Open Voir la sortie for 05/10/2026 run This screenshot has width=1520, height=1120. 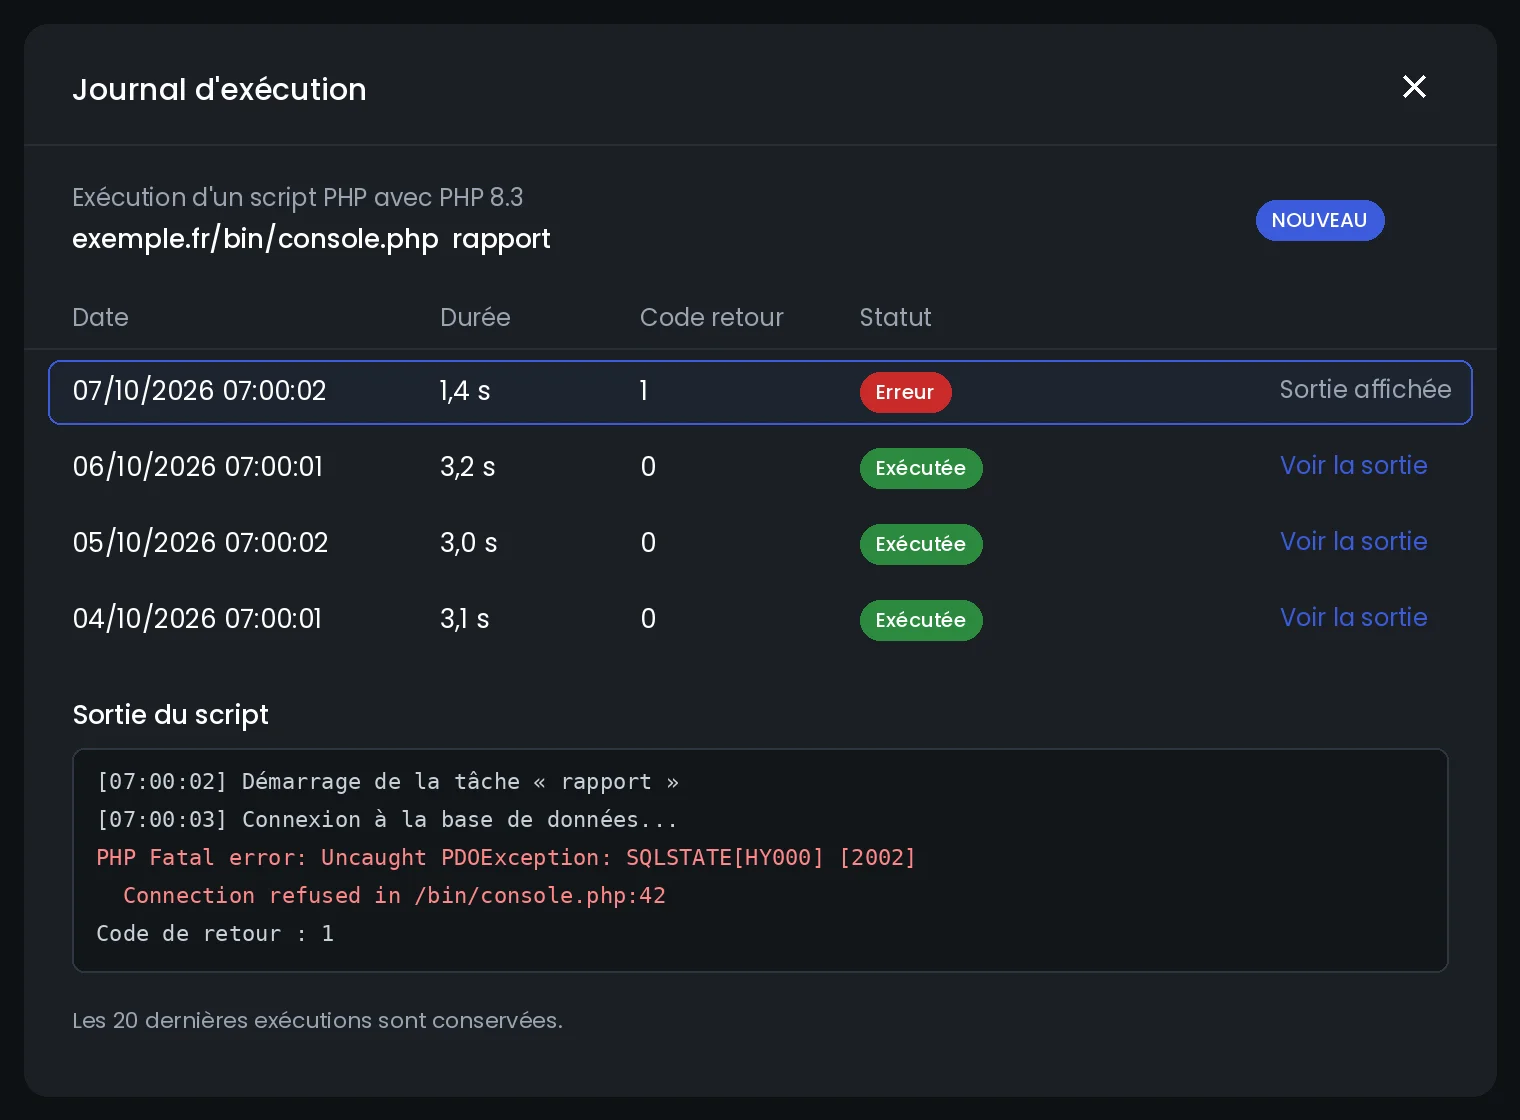click(x=1354, y=542)
